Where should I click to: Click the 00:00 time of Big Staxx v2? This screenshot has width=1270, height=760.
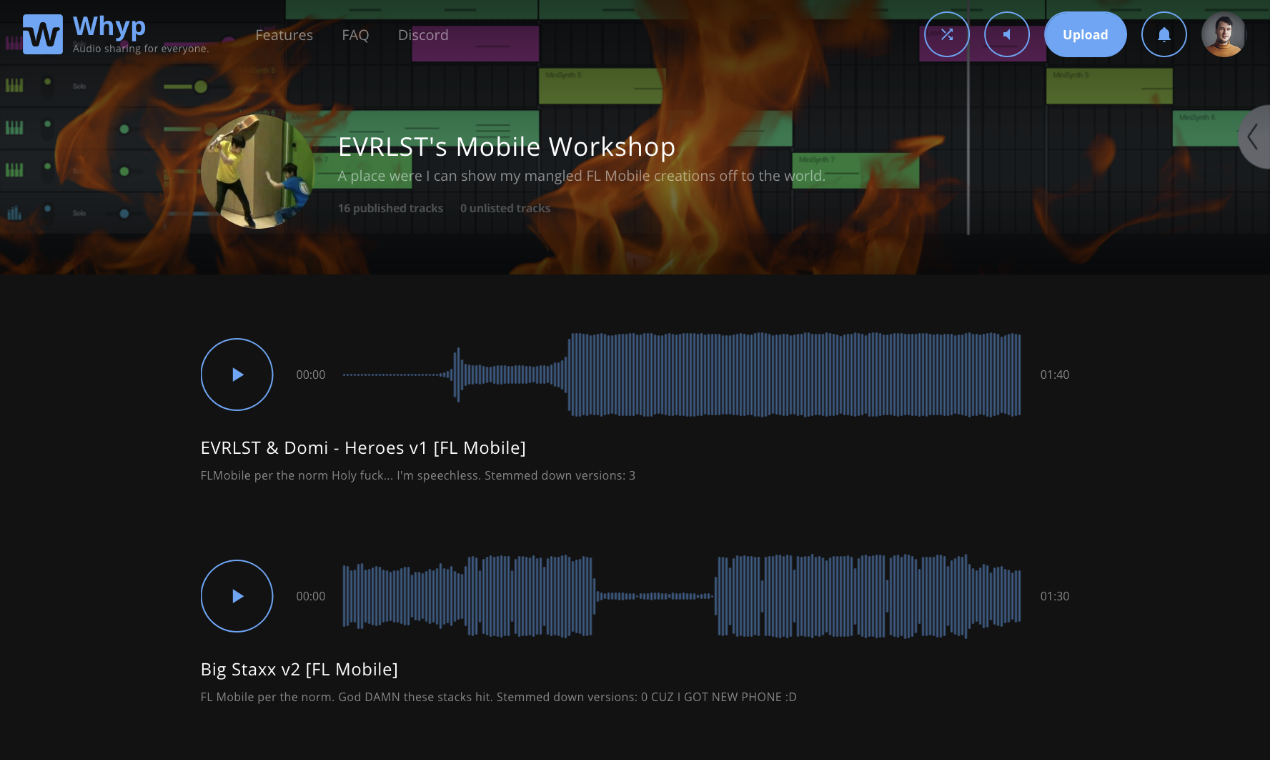click(x=311, y=596)
